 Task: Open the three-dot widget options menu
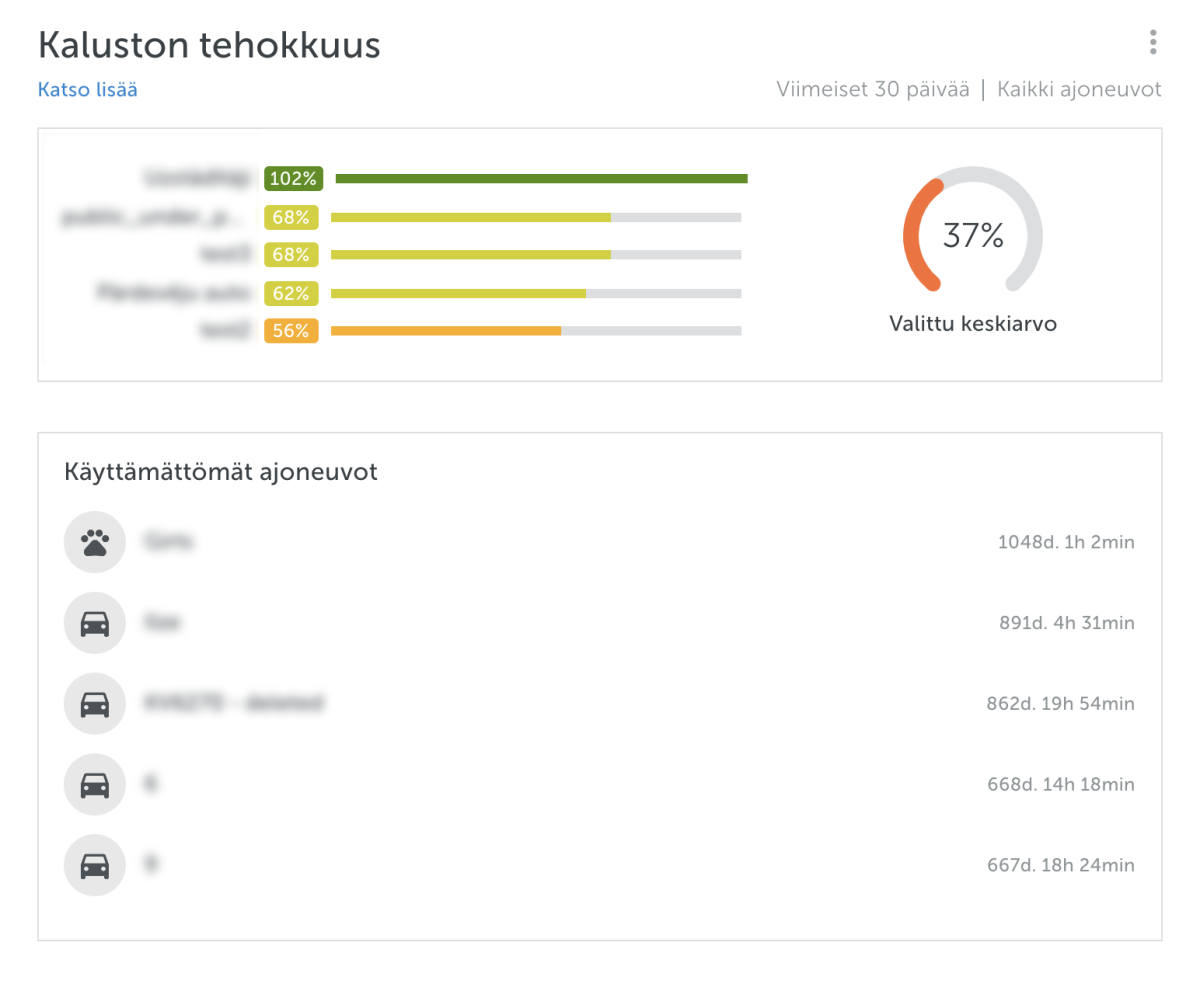[1153, 42]
